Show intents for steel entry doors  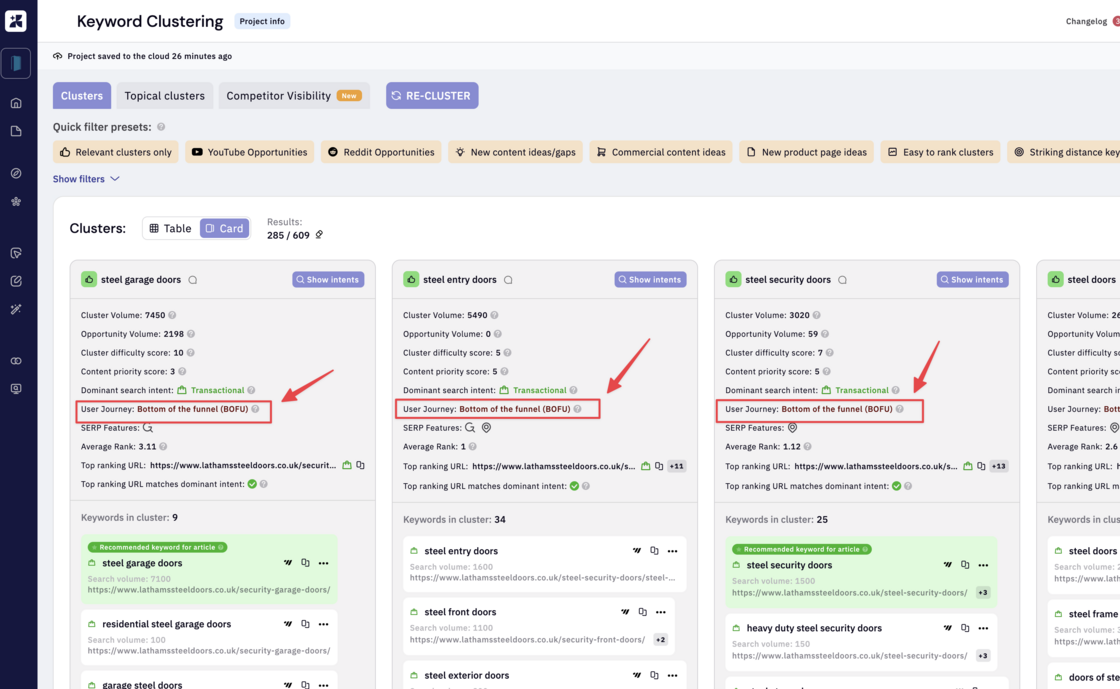pyautogui.click(x=650, y=280)
